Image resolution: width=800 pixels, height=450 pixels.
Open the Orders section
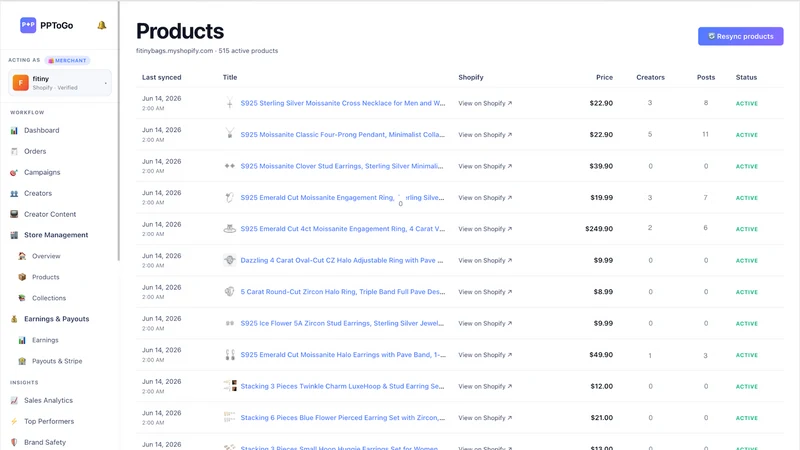pyautogui.click(x=35, y=152)
